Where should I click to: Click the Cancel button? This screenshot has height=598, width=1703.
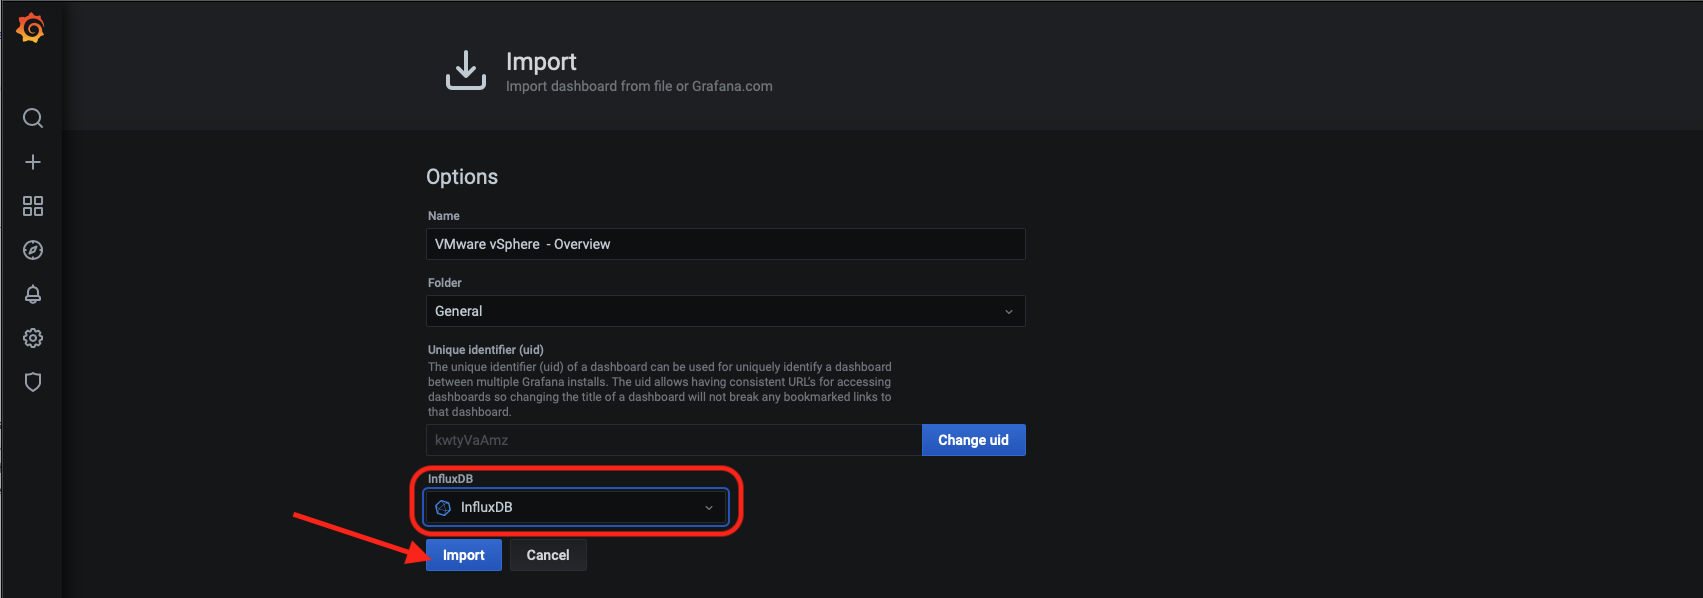point(548,555)
